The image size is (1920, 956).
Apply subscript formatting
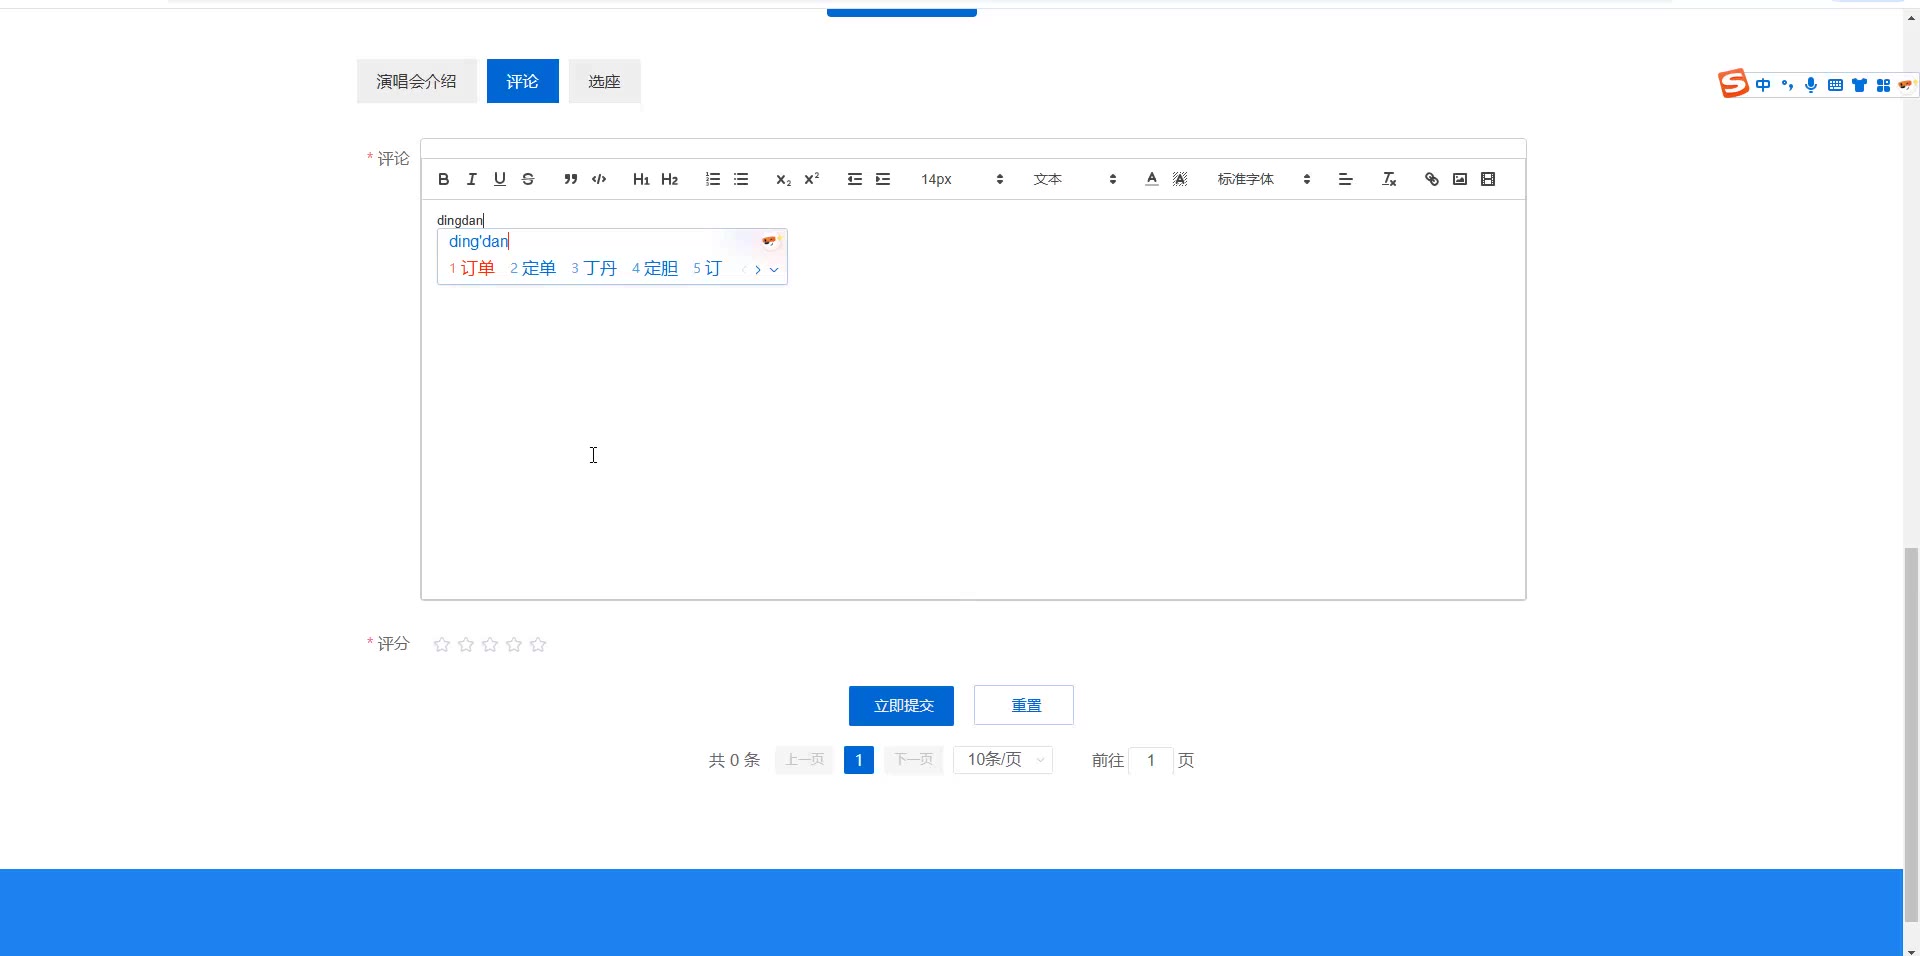[x=784, y=179]
